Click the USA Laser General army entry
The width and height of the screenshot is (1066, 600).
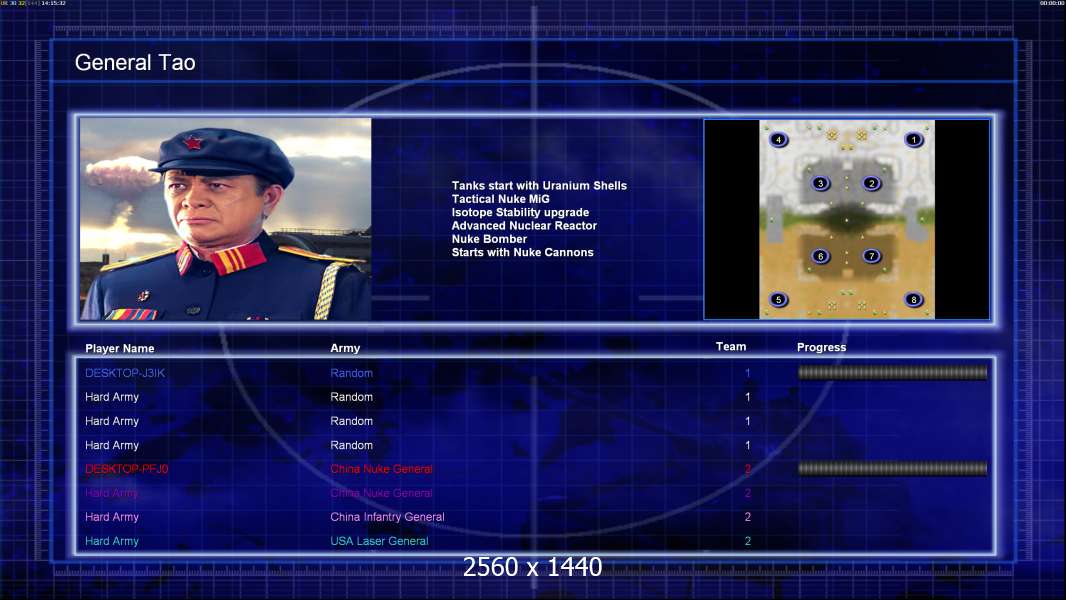(x=379, y=542)
